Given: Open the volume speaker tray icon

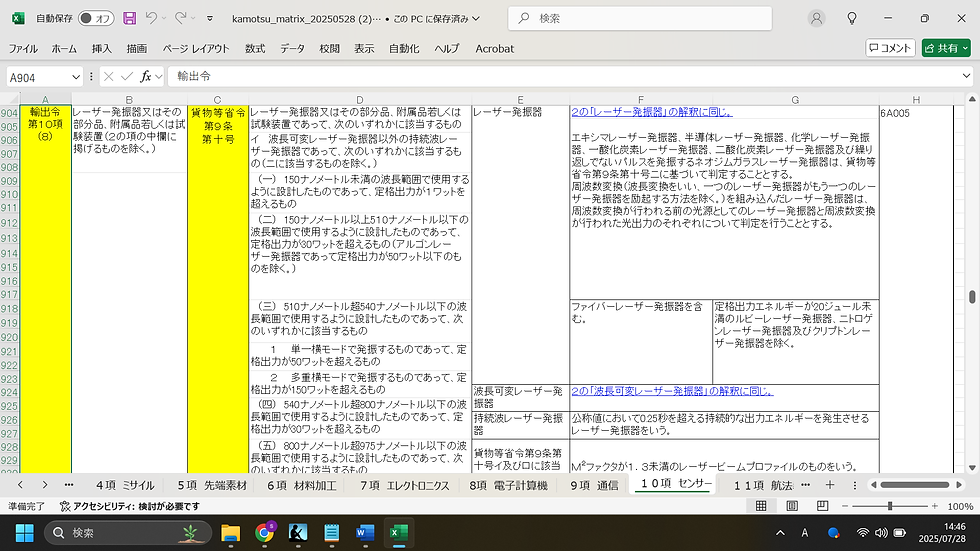Looking at the screenshot, I should tap(881, 533).
